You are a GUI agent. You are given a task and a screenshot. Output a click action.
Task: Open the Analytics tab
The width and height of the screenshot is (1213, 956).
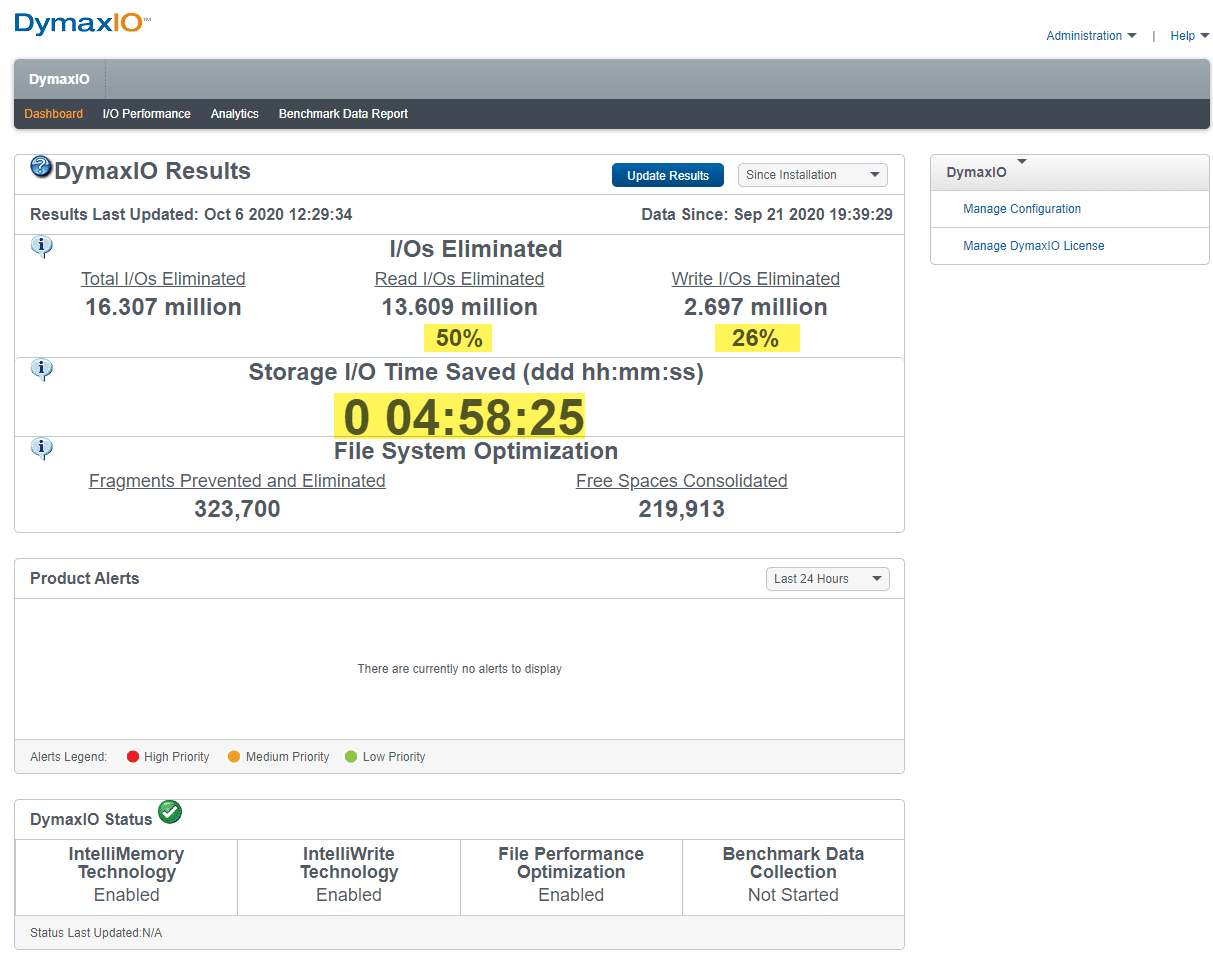[x=234, y=114]
